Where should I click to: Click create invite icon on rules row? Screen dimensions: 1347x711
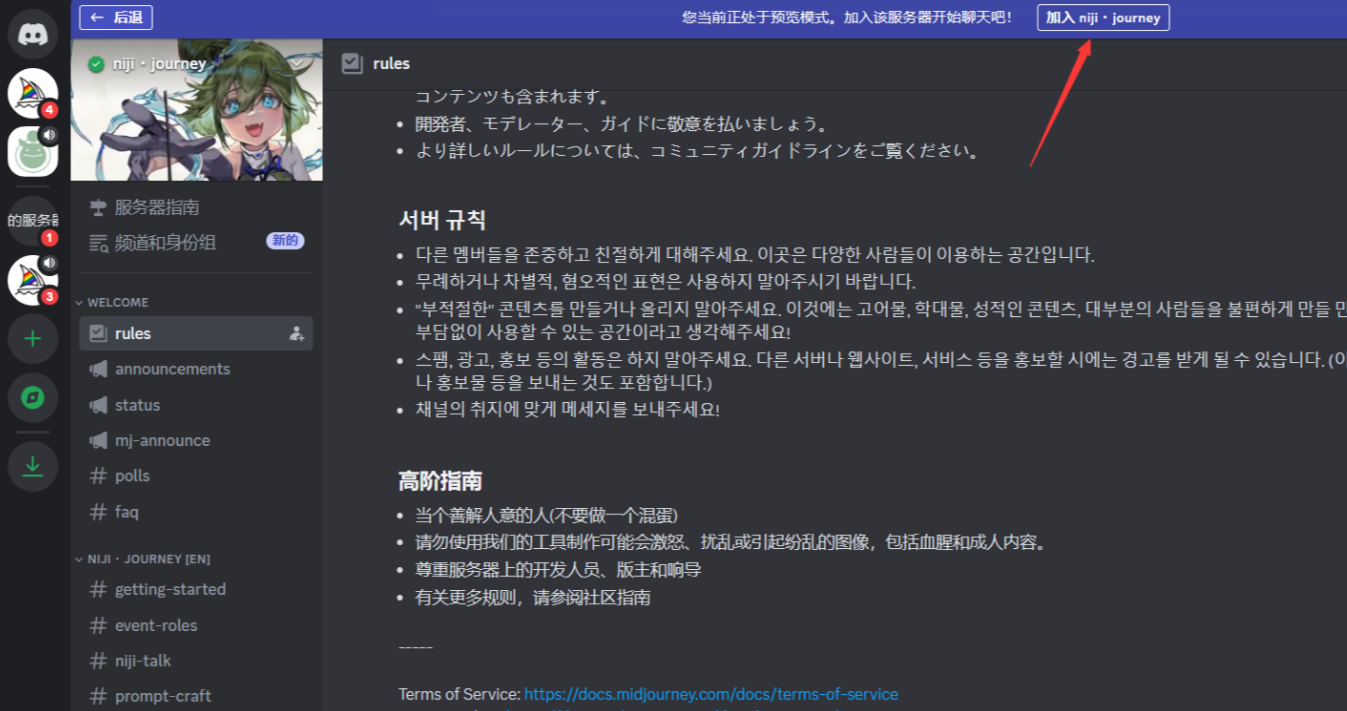(296, 334)
